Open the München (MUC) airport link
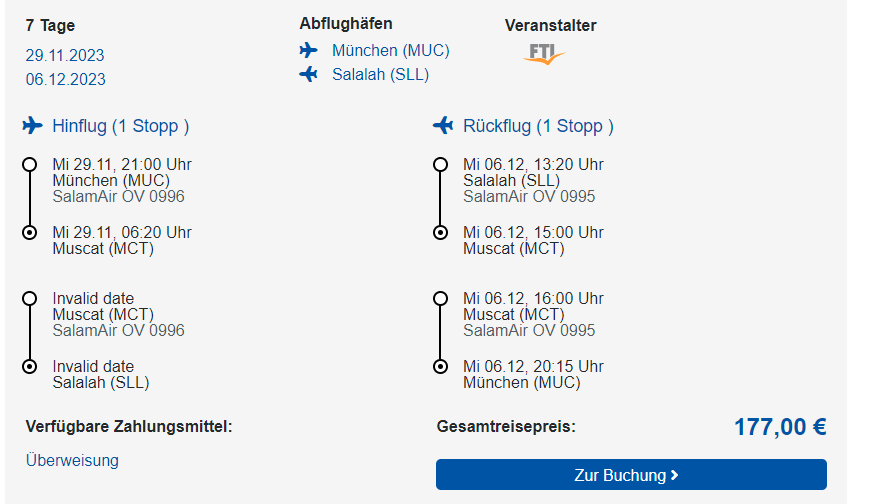The image size is (872, 504). coord(390,50)
